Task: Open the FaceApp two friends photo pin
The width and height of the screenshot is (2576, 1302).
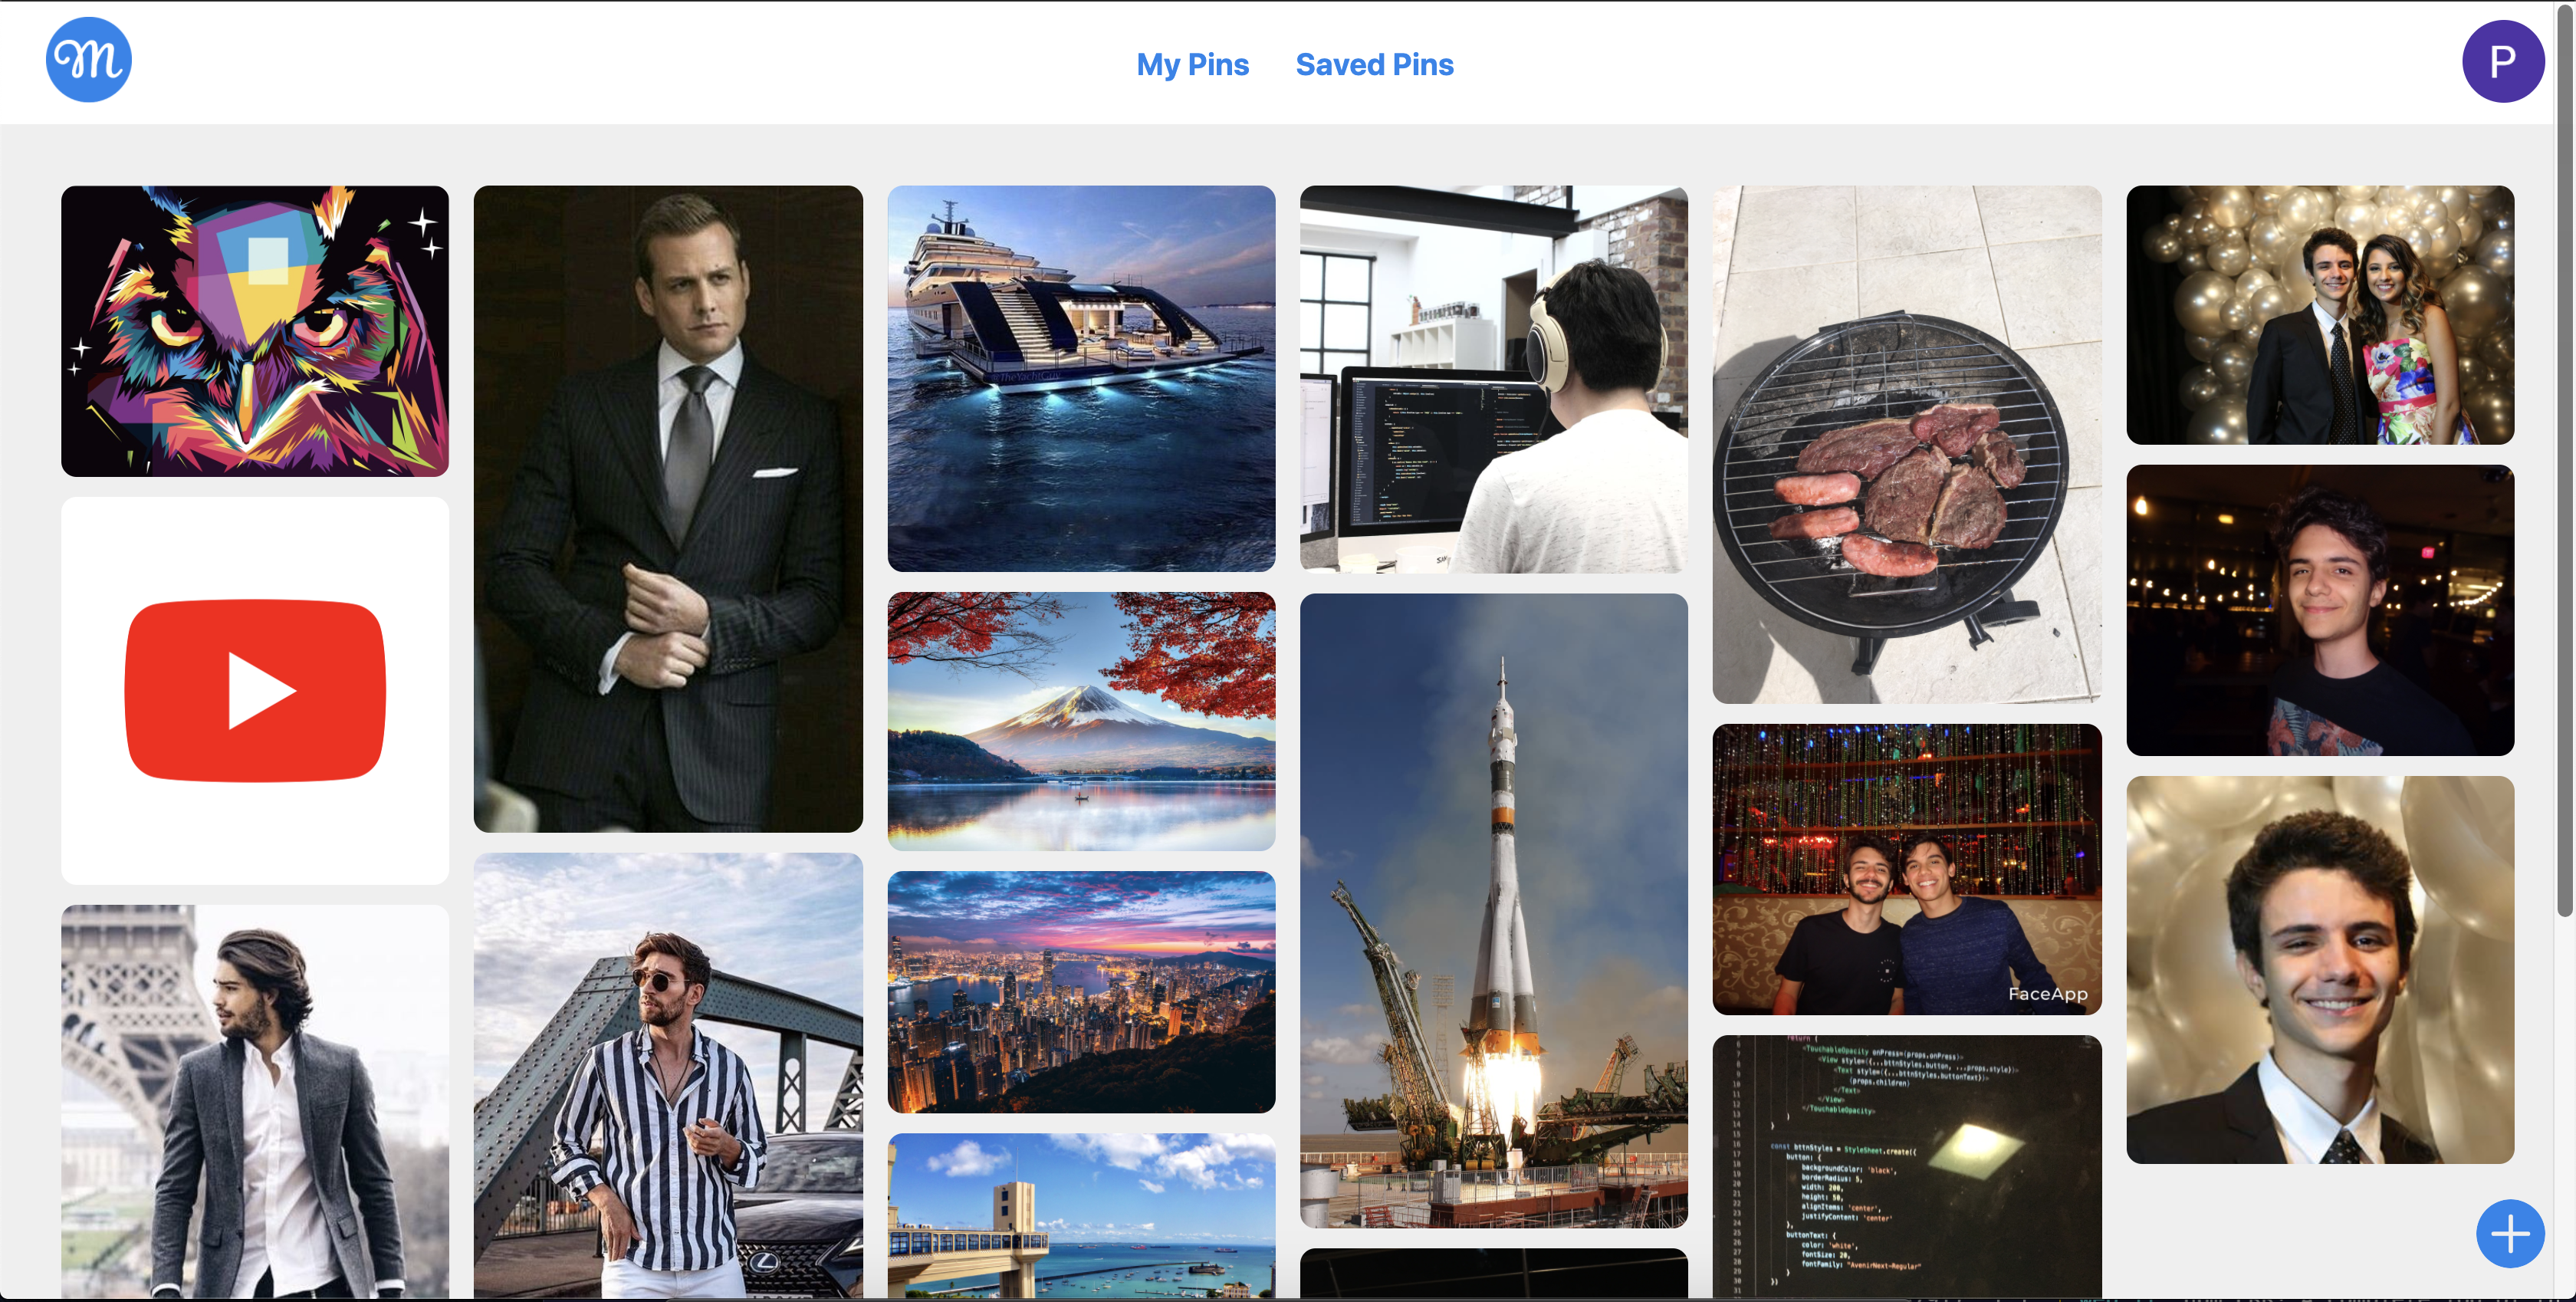Action: click(1906, 869)
